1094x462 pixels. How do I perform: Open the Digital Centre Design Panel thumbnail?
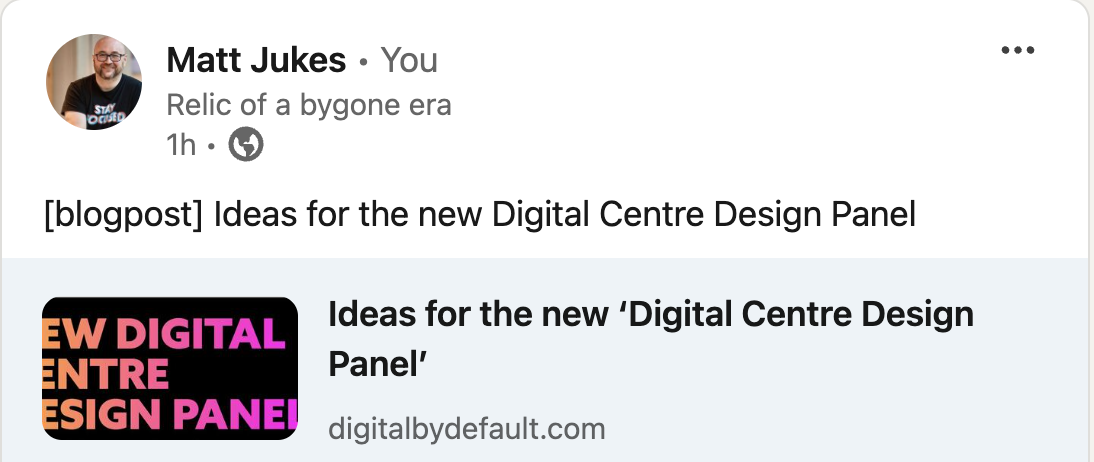click(x=170, y=368)
